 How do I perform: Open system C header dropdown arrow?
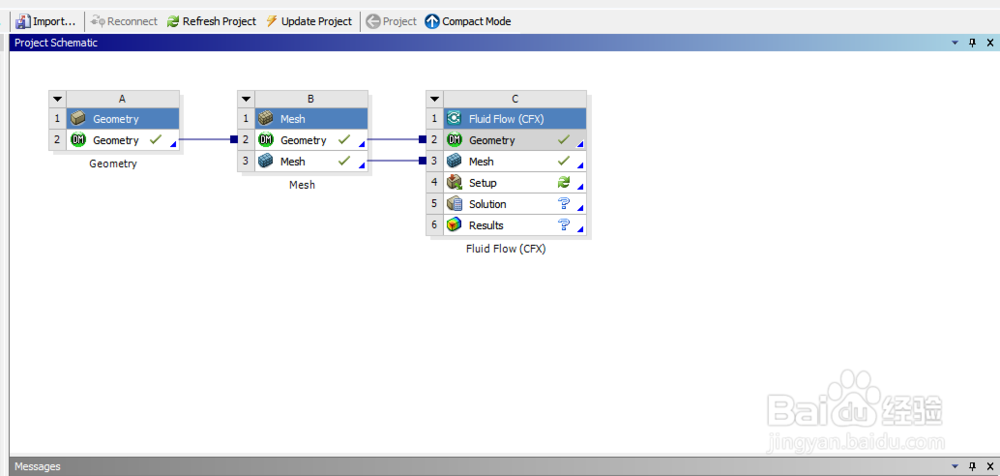(434, 99)
